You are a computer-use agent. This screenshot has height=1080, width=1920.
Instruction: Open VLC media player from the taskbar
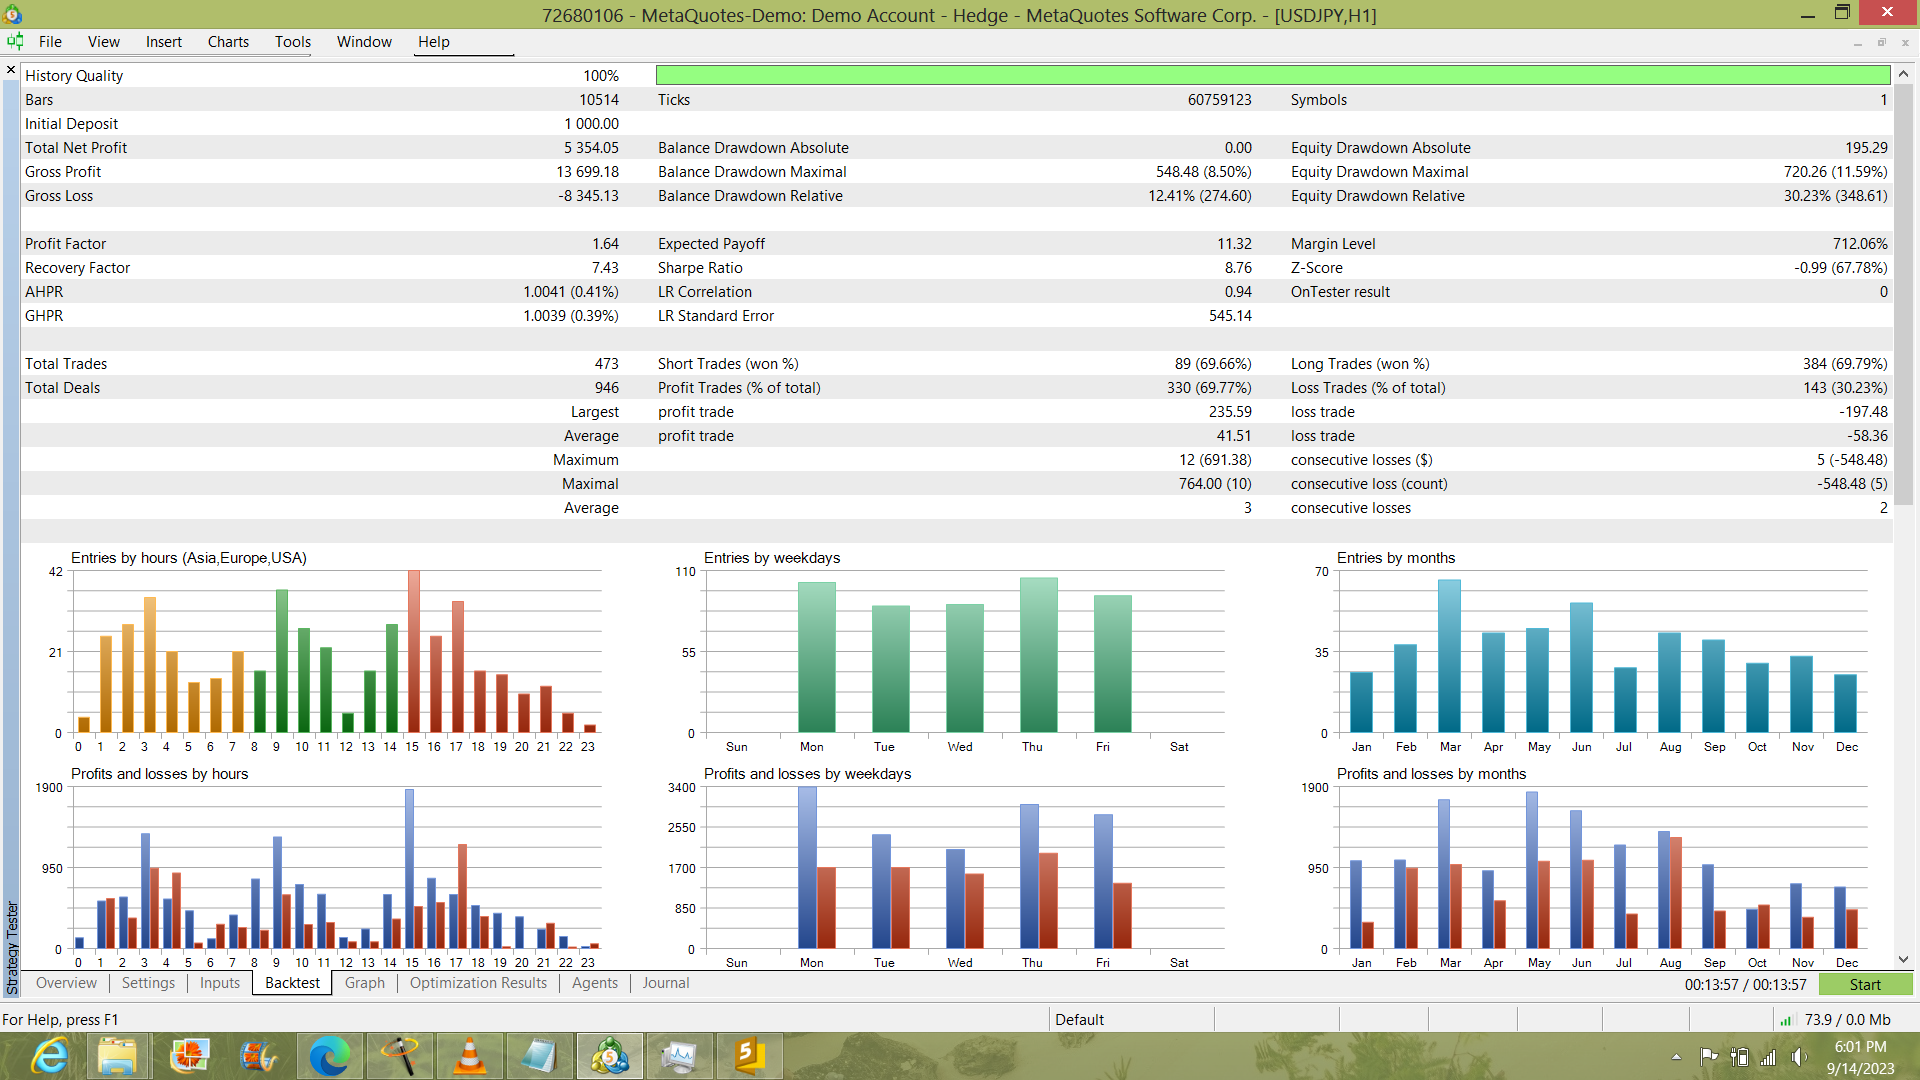coord(469,1056)
